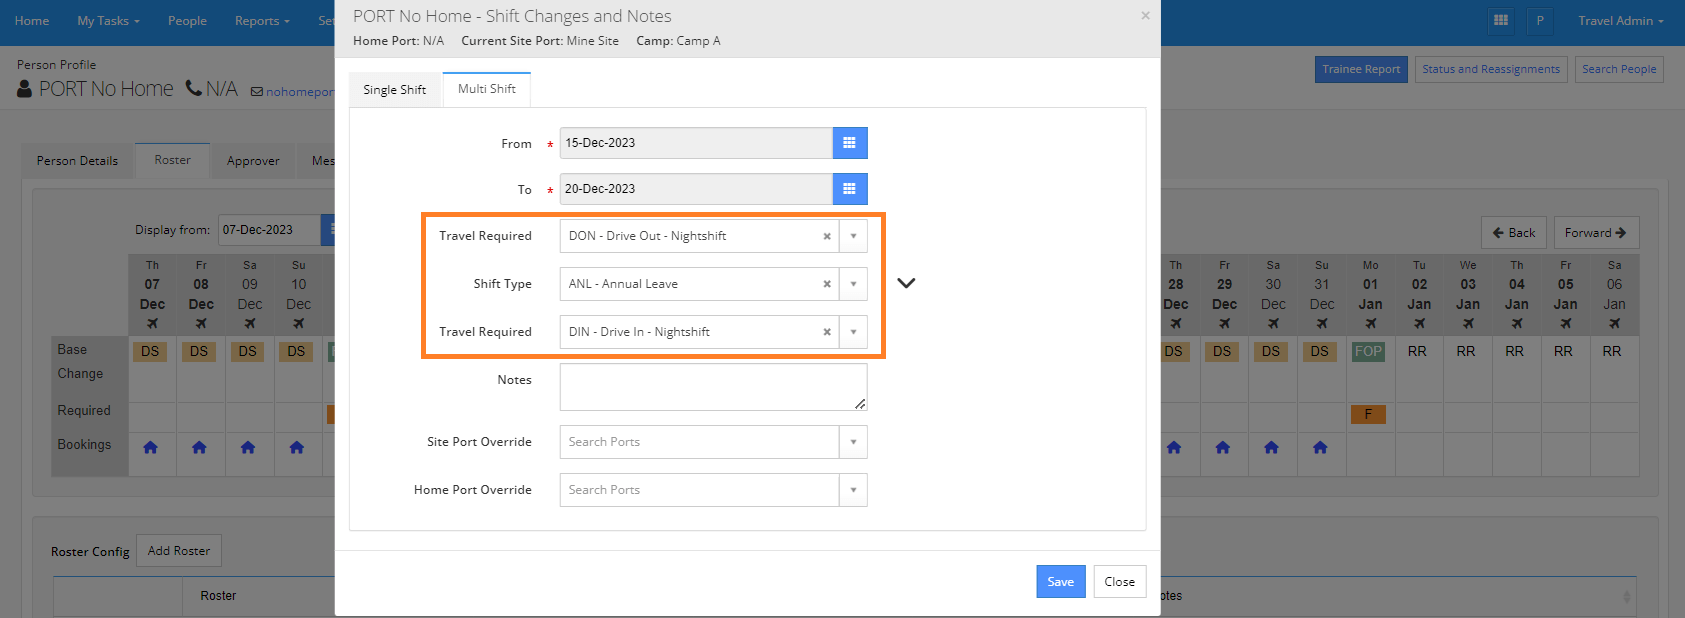Switch to the Single Shift tab
1685x618 pixels.
point(394,90)
